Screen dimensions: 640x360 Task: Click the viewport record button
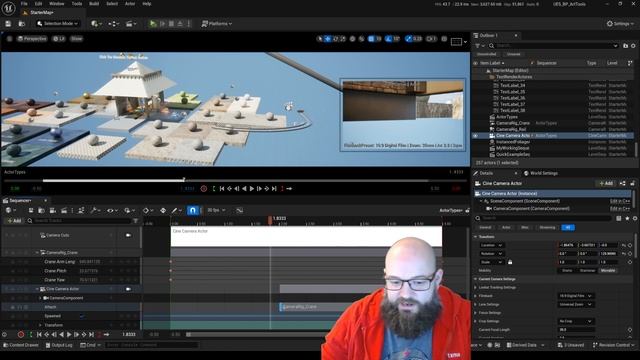(x=204, y=189)
